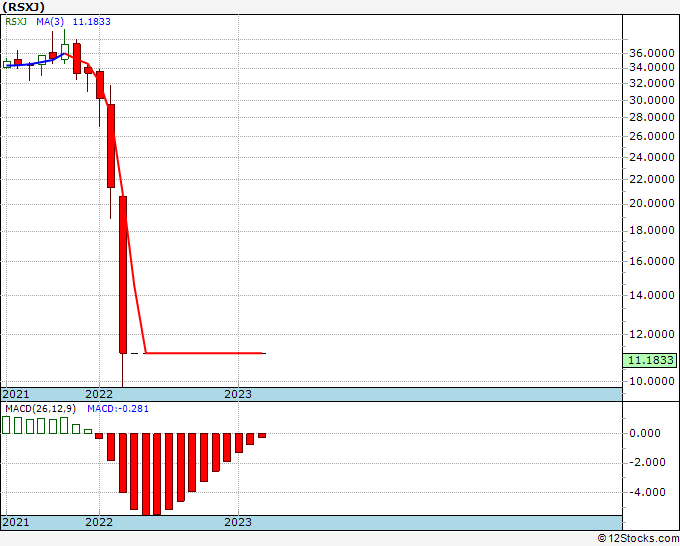Open the 12Stocks.com copyright link
The width and height of the screenshot is (680, 546).
coord(638,538)
